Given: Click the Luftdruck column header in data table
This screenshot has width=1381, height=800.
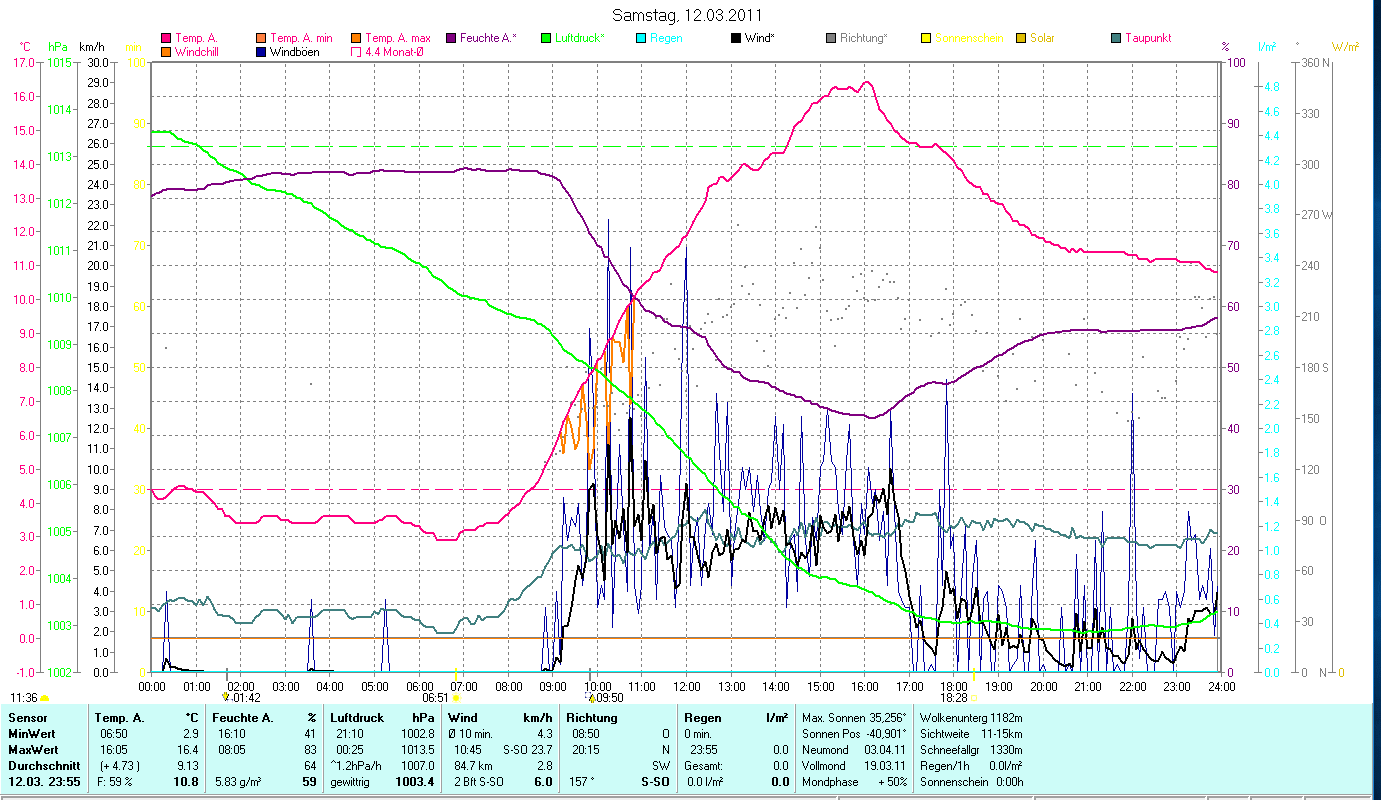Looking at the screenshot, I should click(x=355, y=718).
